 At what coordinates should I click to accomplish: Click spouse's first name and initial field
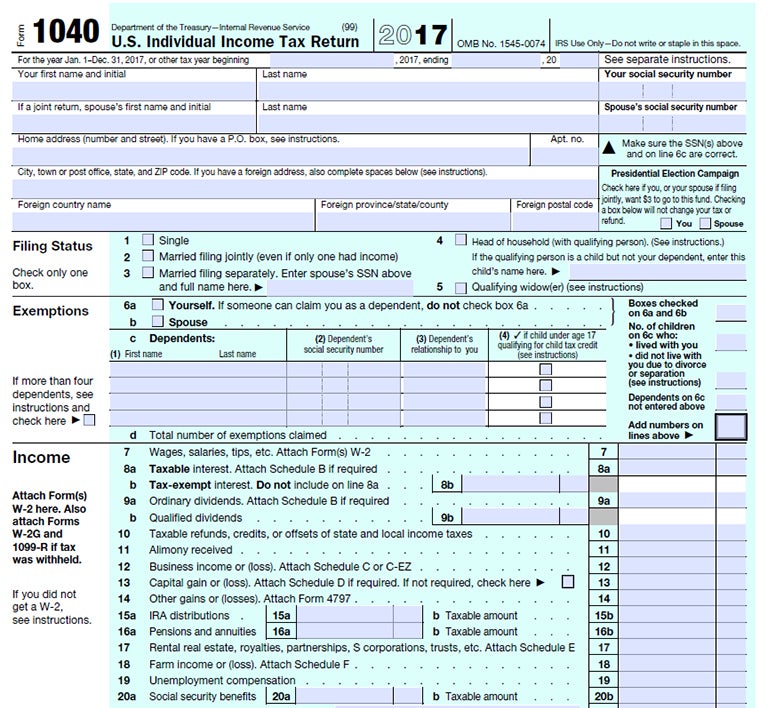(x=133, y=123)
